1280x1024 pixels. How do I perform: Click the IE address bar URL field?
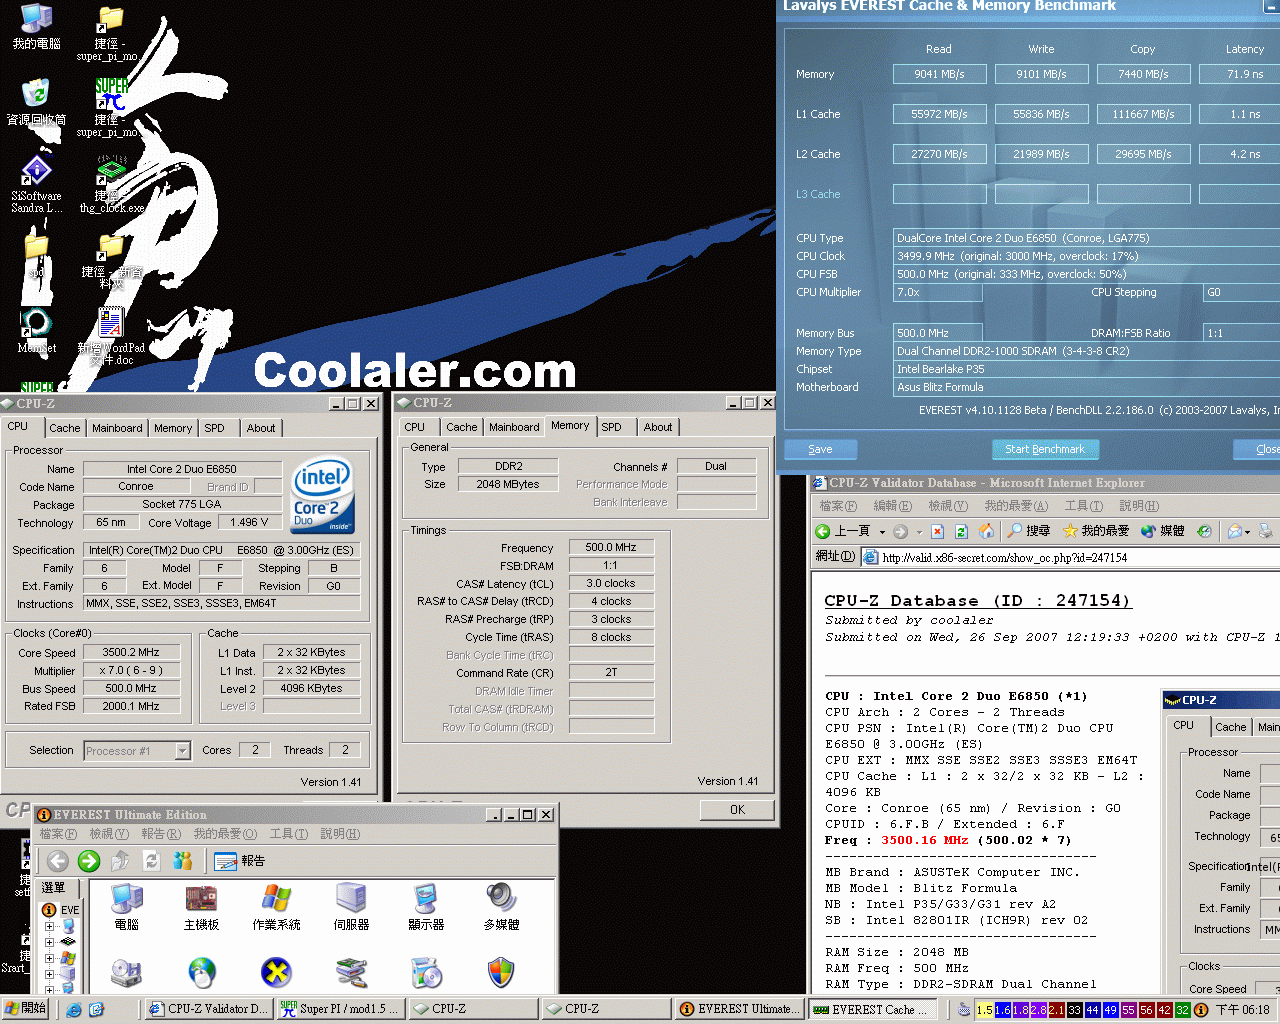(x=1070, y=557)
